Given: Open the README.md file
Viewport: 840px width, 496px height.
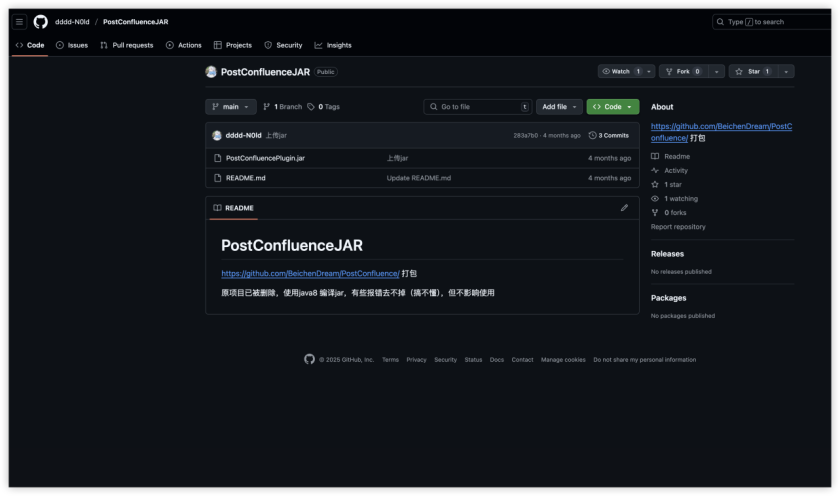Looking at the screenshot, I should point(245,178).
